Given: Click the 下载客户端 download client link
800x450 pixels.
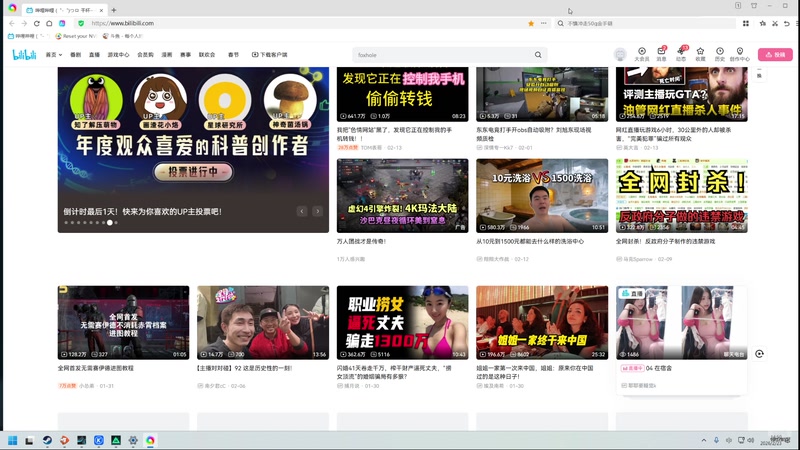Looking at the screenshot, I should pyautogui.click(x=269, y=55).
